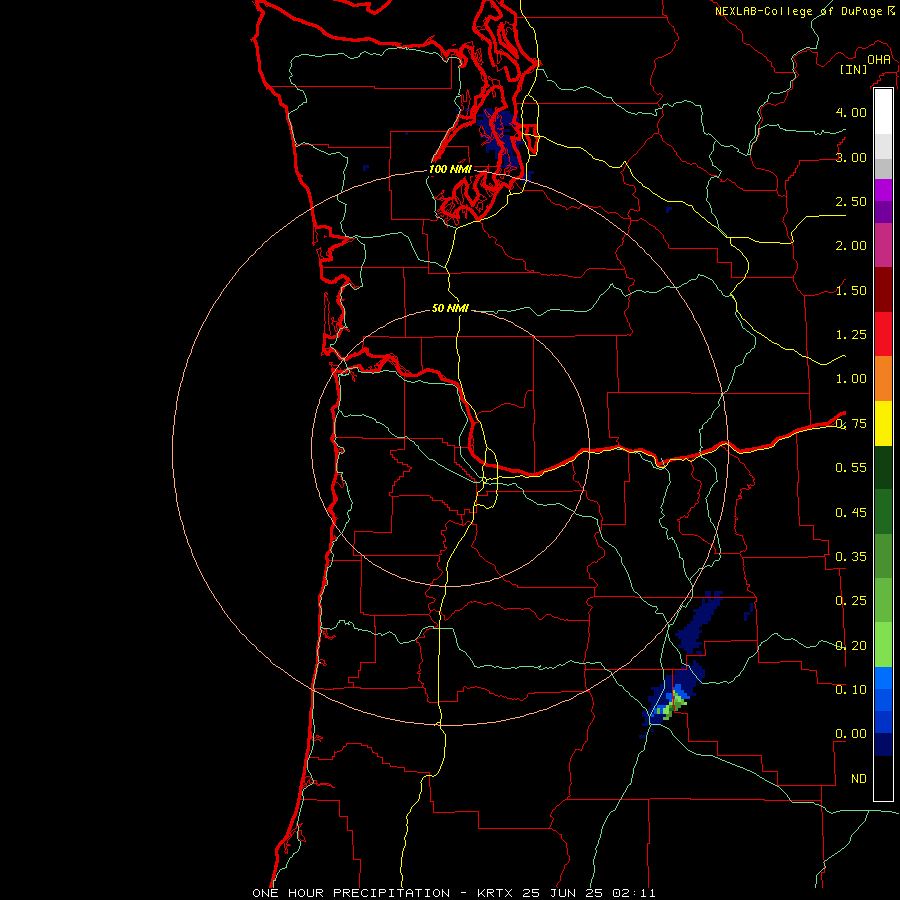Viewport: 900px width, 900px height.
Task: Click the 0.10 legend value
Action: (x=851, y=690)
